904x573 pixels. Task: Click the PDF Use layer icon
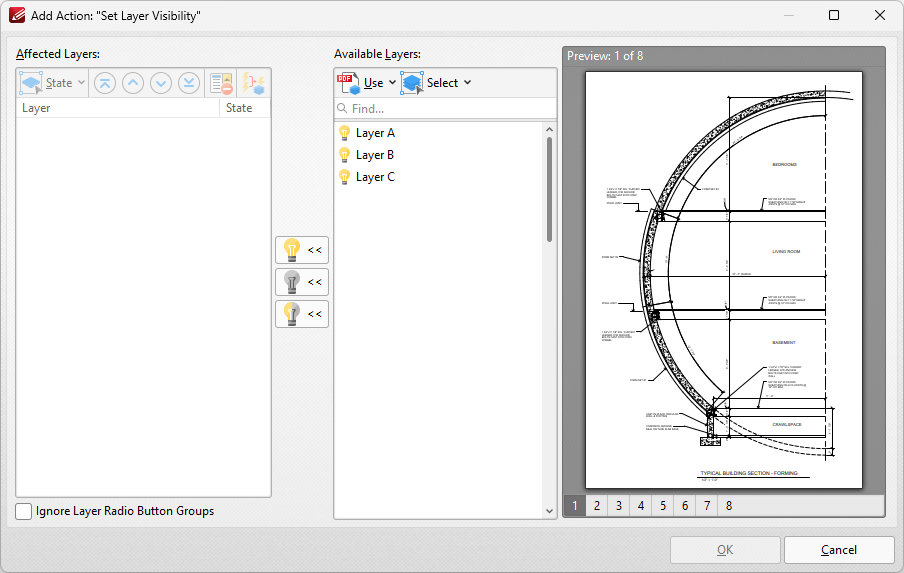(x=349, y=83)
